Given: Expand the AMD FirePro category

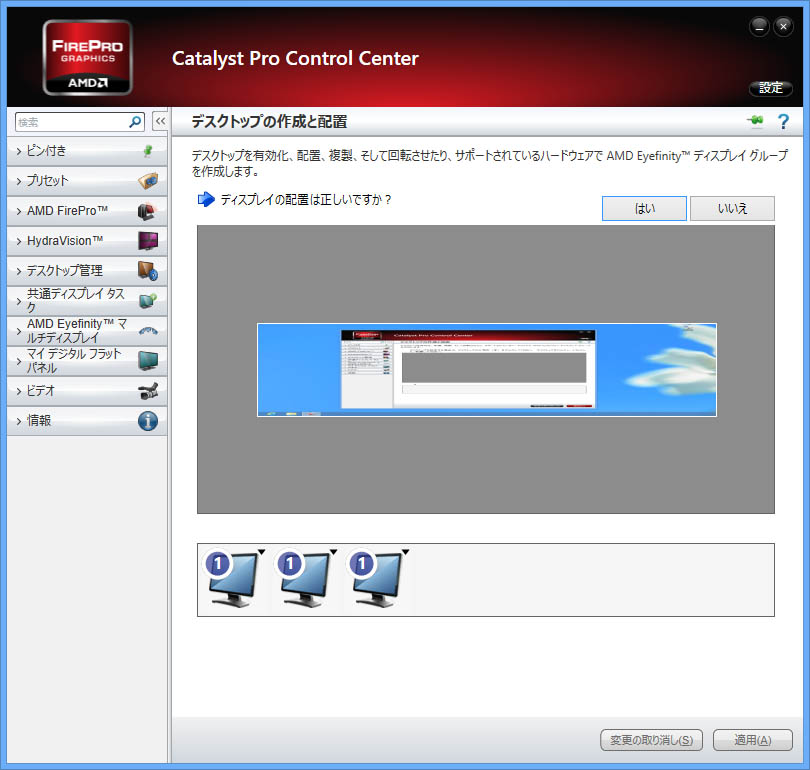Looking at the screenshot, I should pos(19,211).
